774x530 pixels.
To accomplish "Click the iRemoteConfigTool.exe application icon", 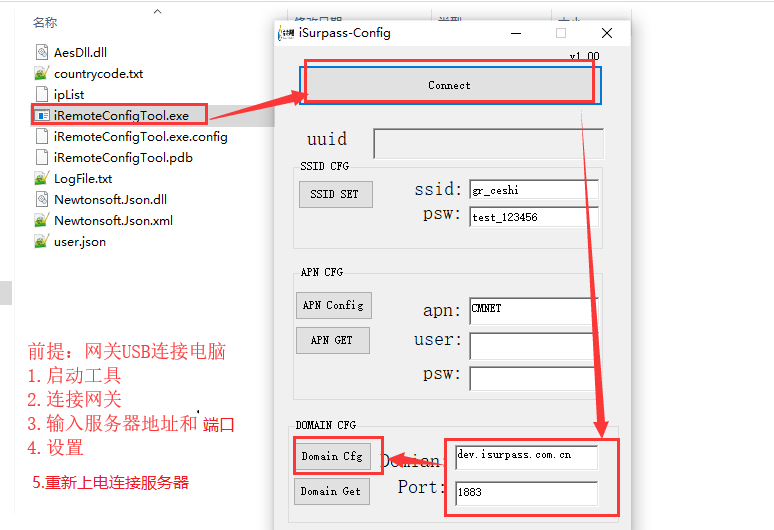I will tap(42, 115).
